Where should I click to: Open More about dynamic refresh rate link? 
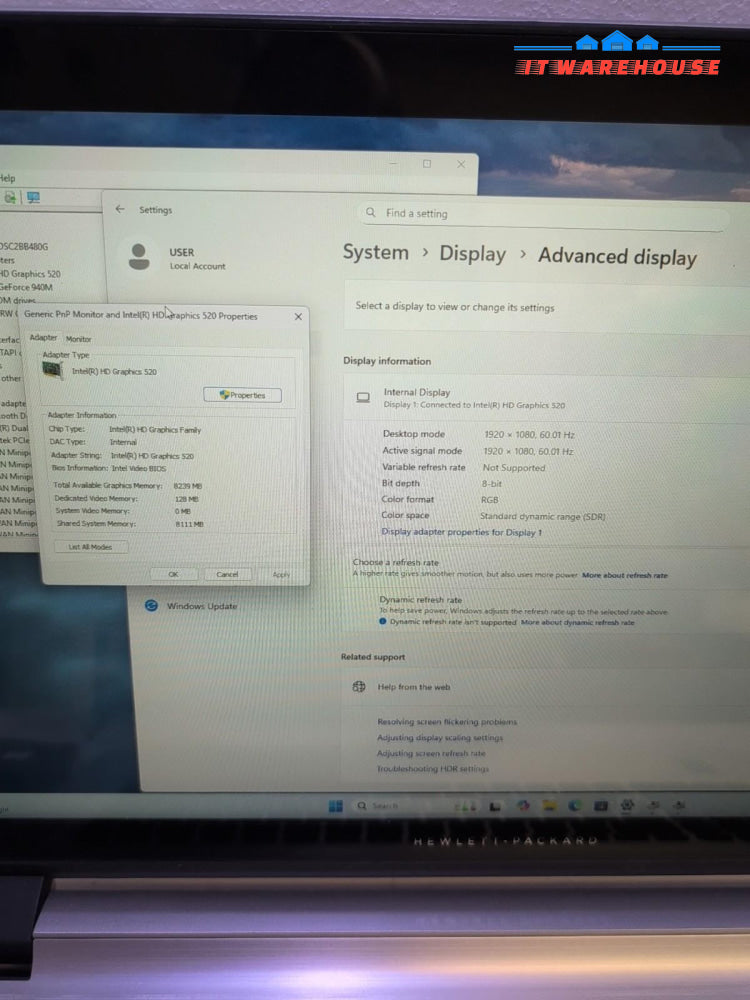578,622
